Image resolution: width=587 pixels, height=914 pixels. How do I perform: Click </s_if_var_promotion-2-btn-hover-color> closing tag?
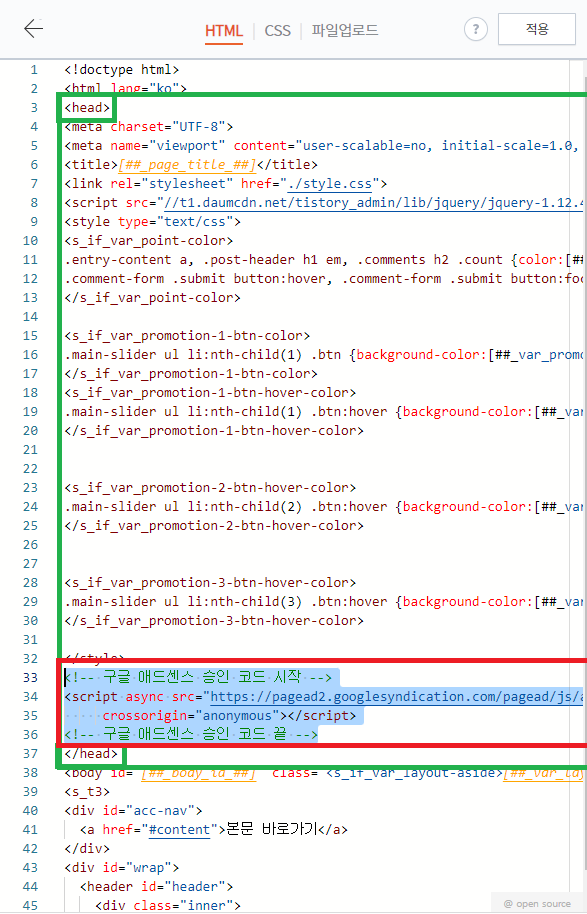pos(214,526)
